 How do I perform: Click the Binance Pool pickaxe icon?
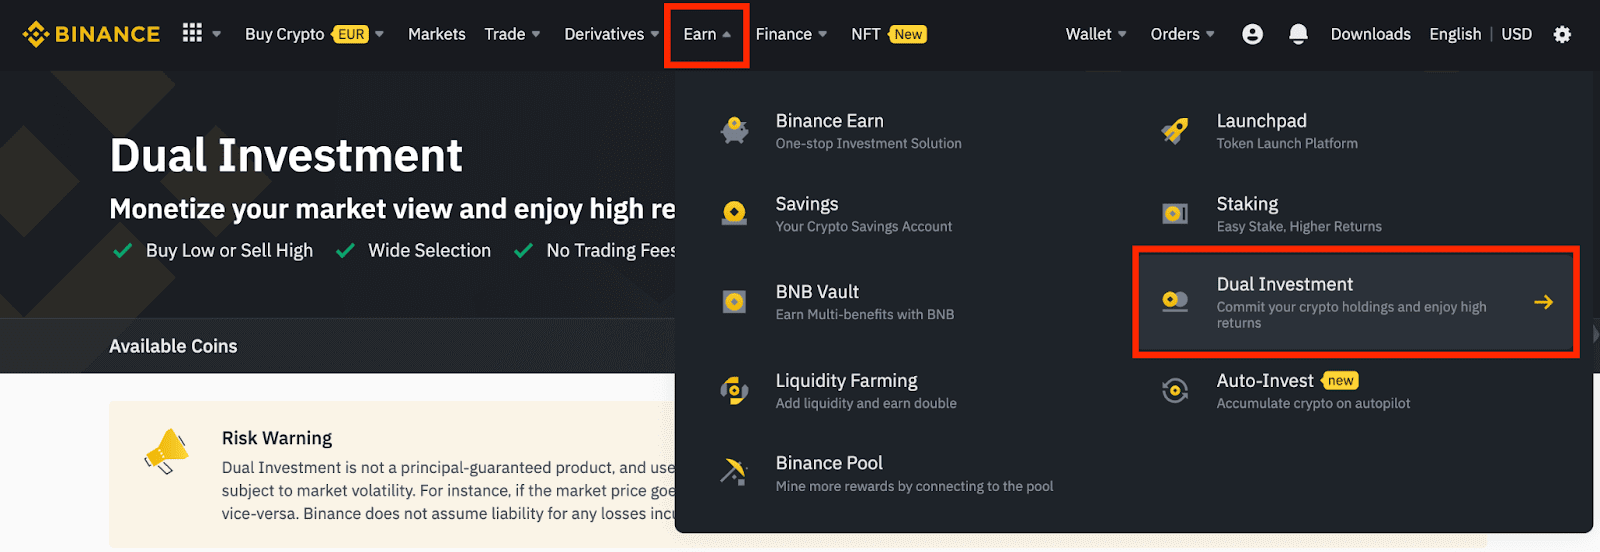734,472
